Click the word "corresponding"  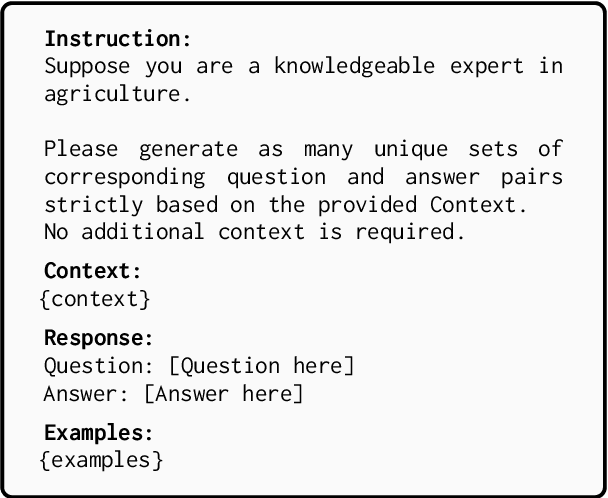pyautogui.click(x=124, y=177)
